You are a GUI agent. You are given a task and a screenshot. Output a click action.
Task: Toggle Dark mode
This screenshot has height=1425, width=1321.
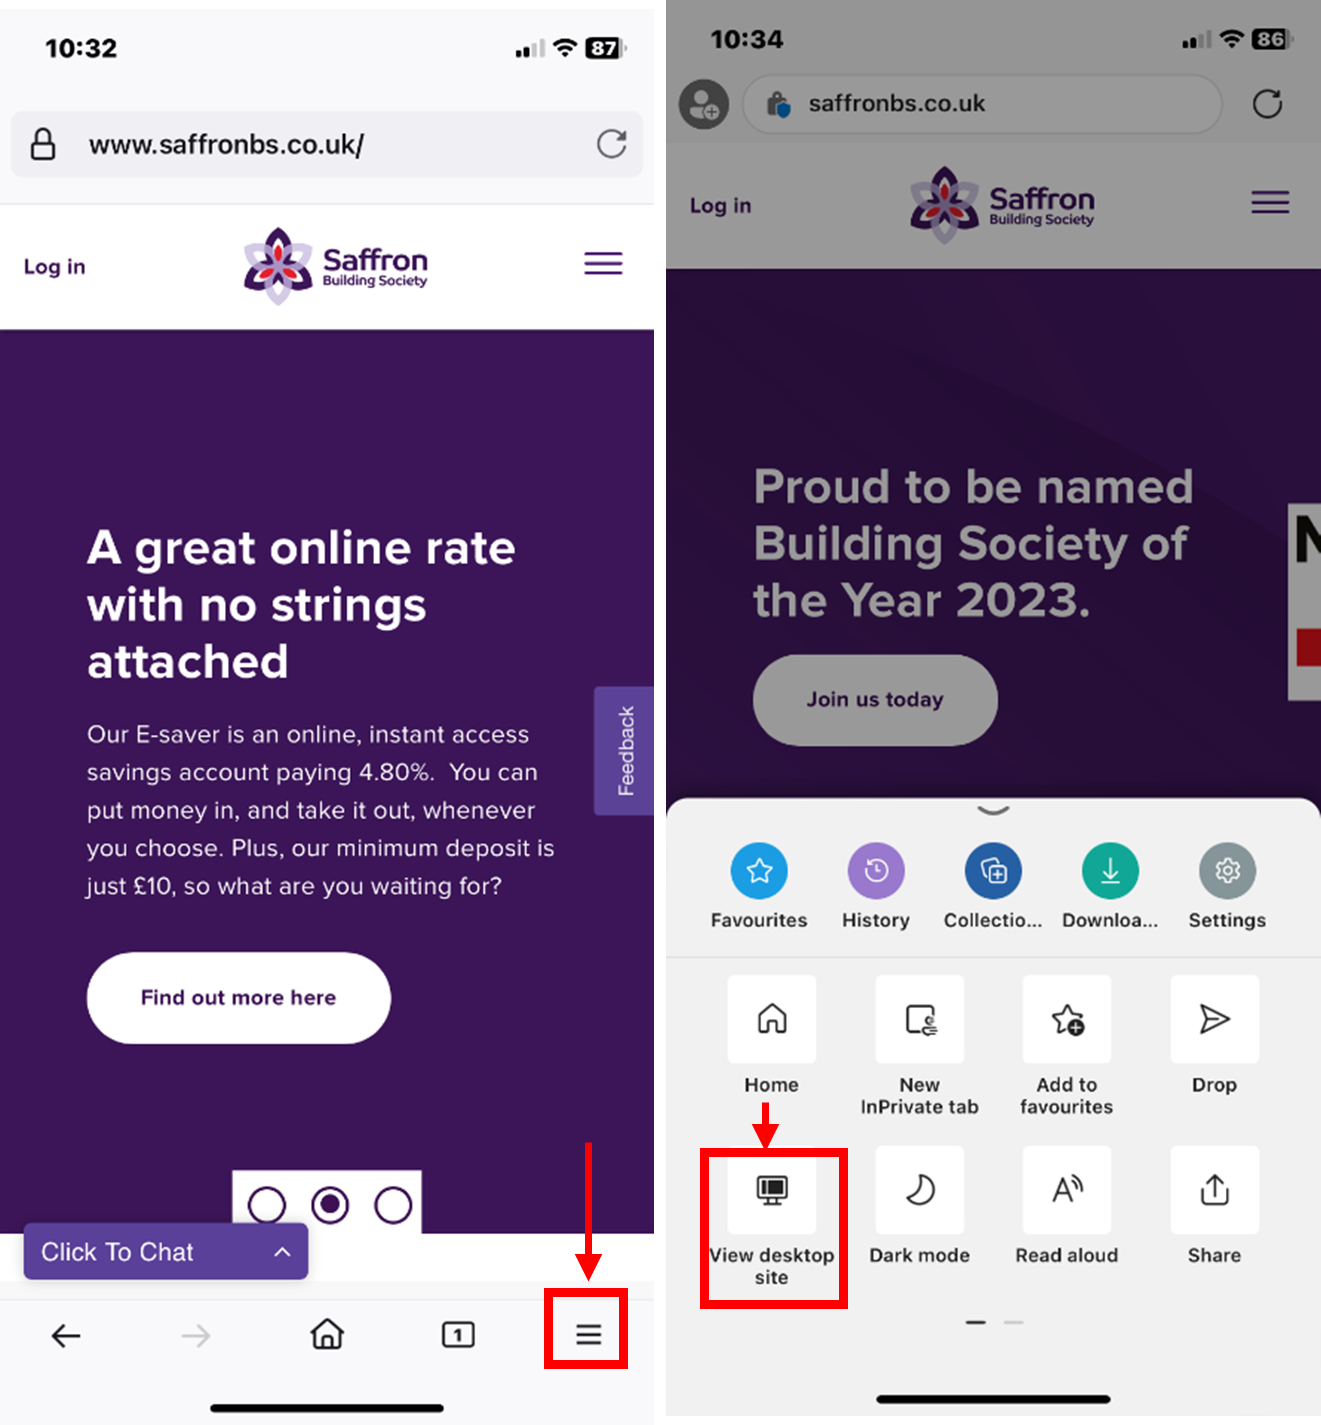pyautogui.click(x=920, y=1190)
